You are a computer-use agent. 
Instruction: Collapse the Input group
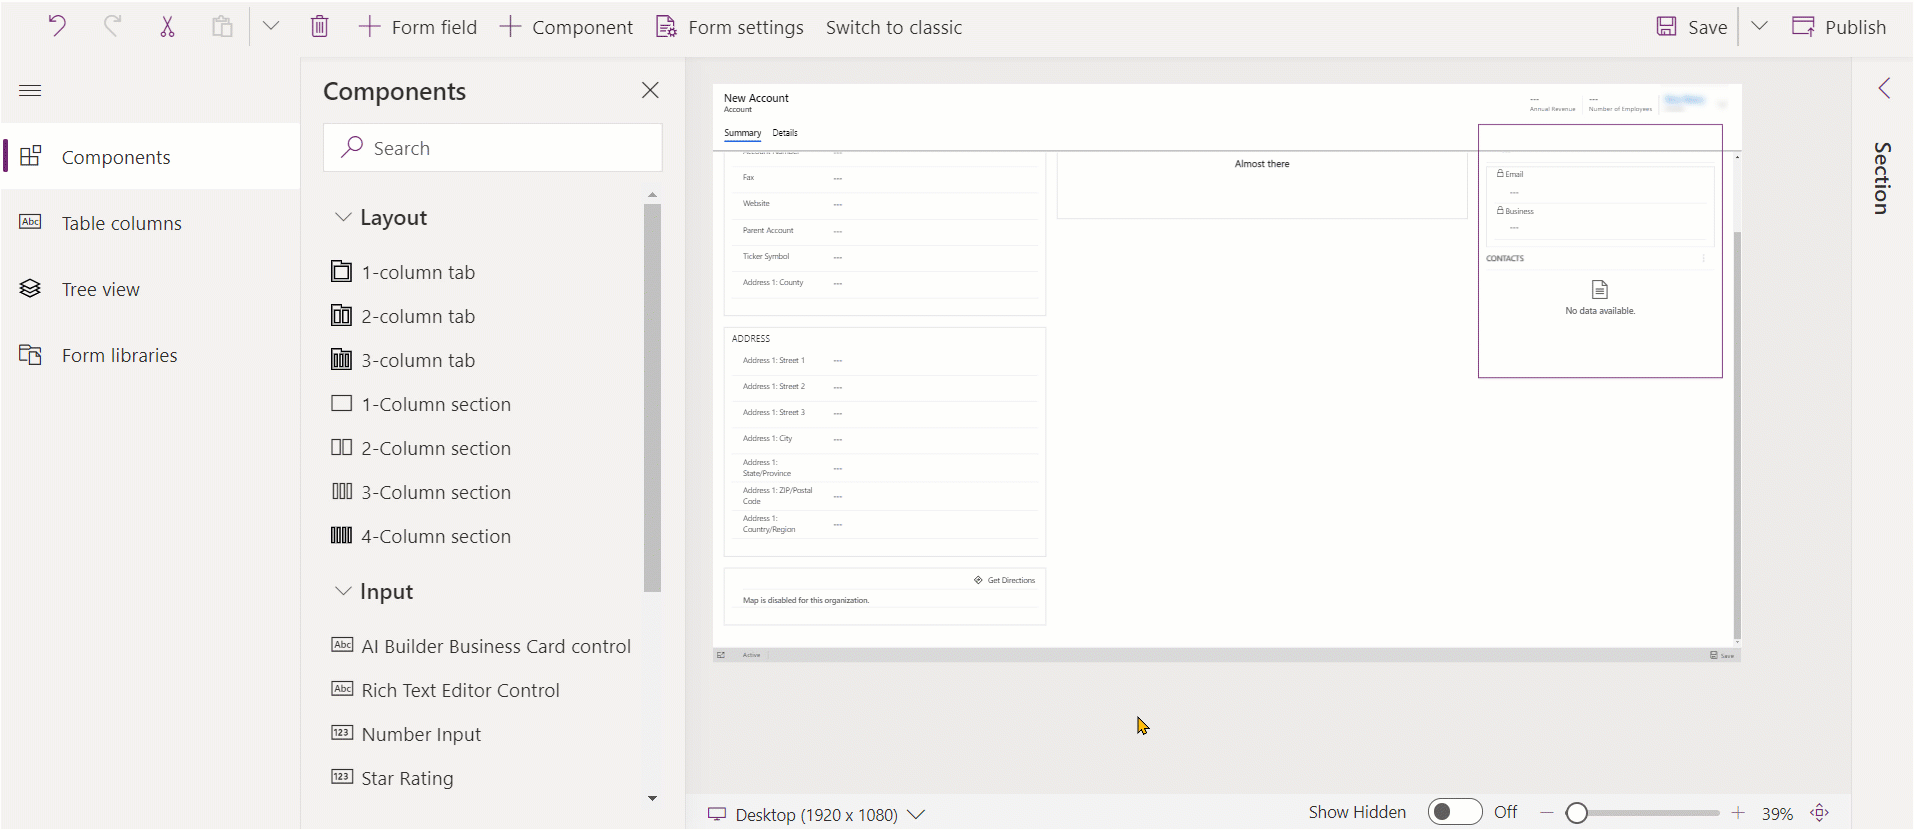pos(343,591)
